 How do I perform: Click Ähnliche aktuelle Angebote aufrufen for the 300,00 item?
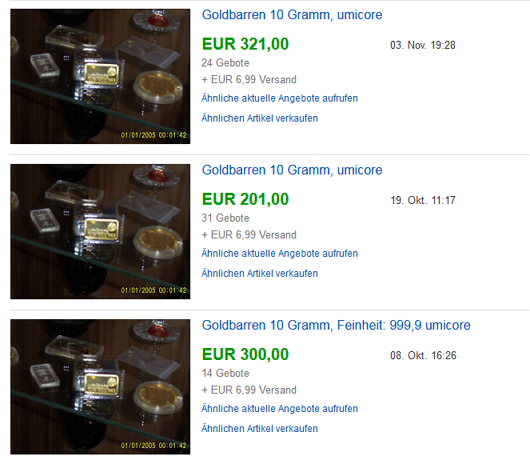click(x=280, y=409)
